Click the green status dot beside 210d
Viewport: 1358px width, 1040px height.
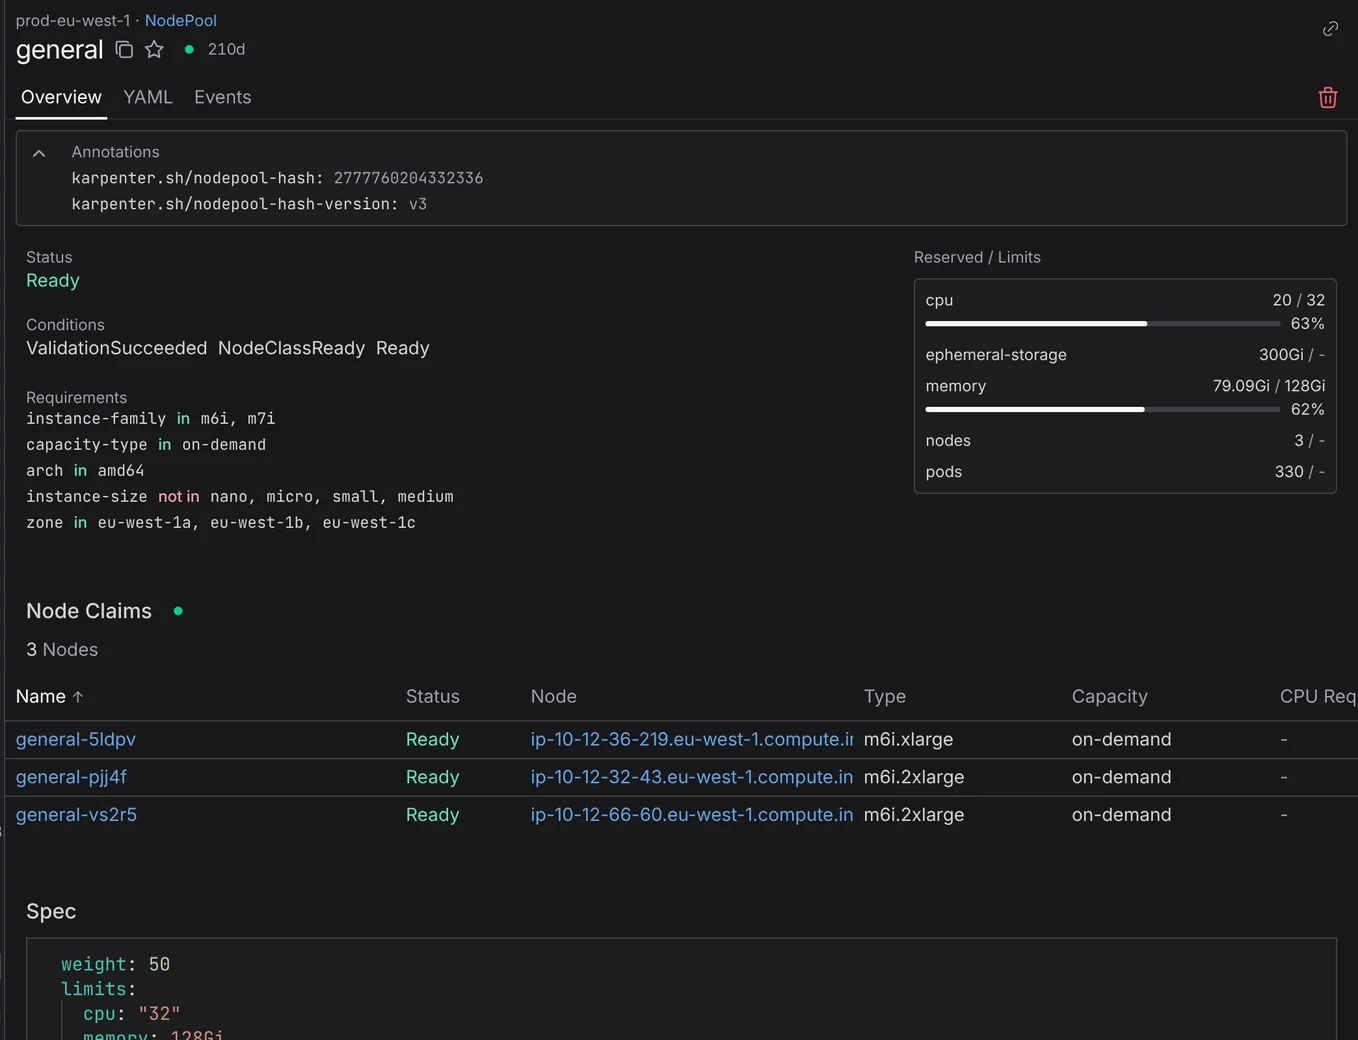[189, 49]
